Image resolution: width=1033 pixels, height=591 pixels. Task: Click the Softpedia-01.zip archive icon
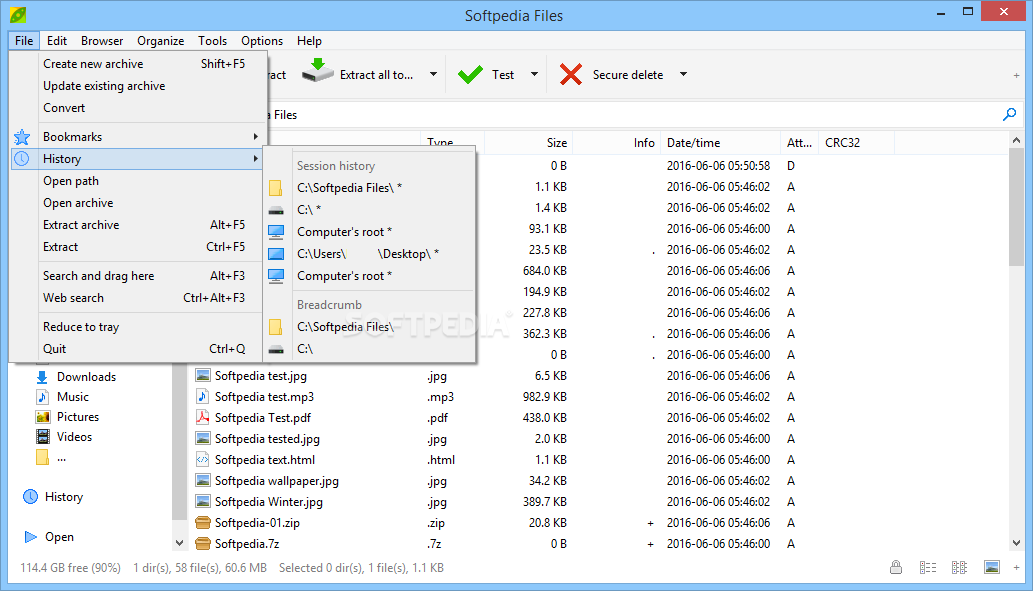coord(203,523)
